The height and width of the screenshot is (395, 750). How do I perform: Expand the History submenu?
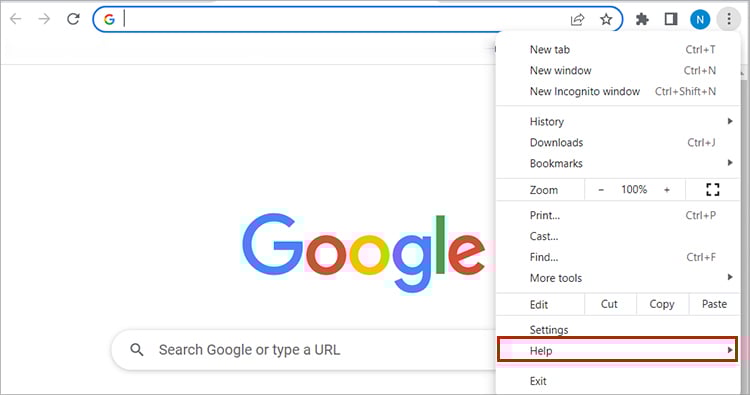[x=618, y=121]
